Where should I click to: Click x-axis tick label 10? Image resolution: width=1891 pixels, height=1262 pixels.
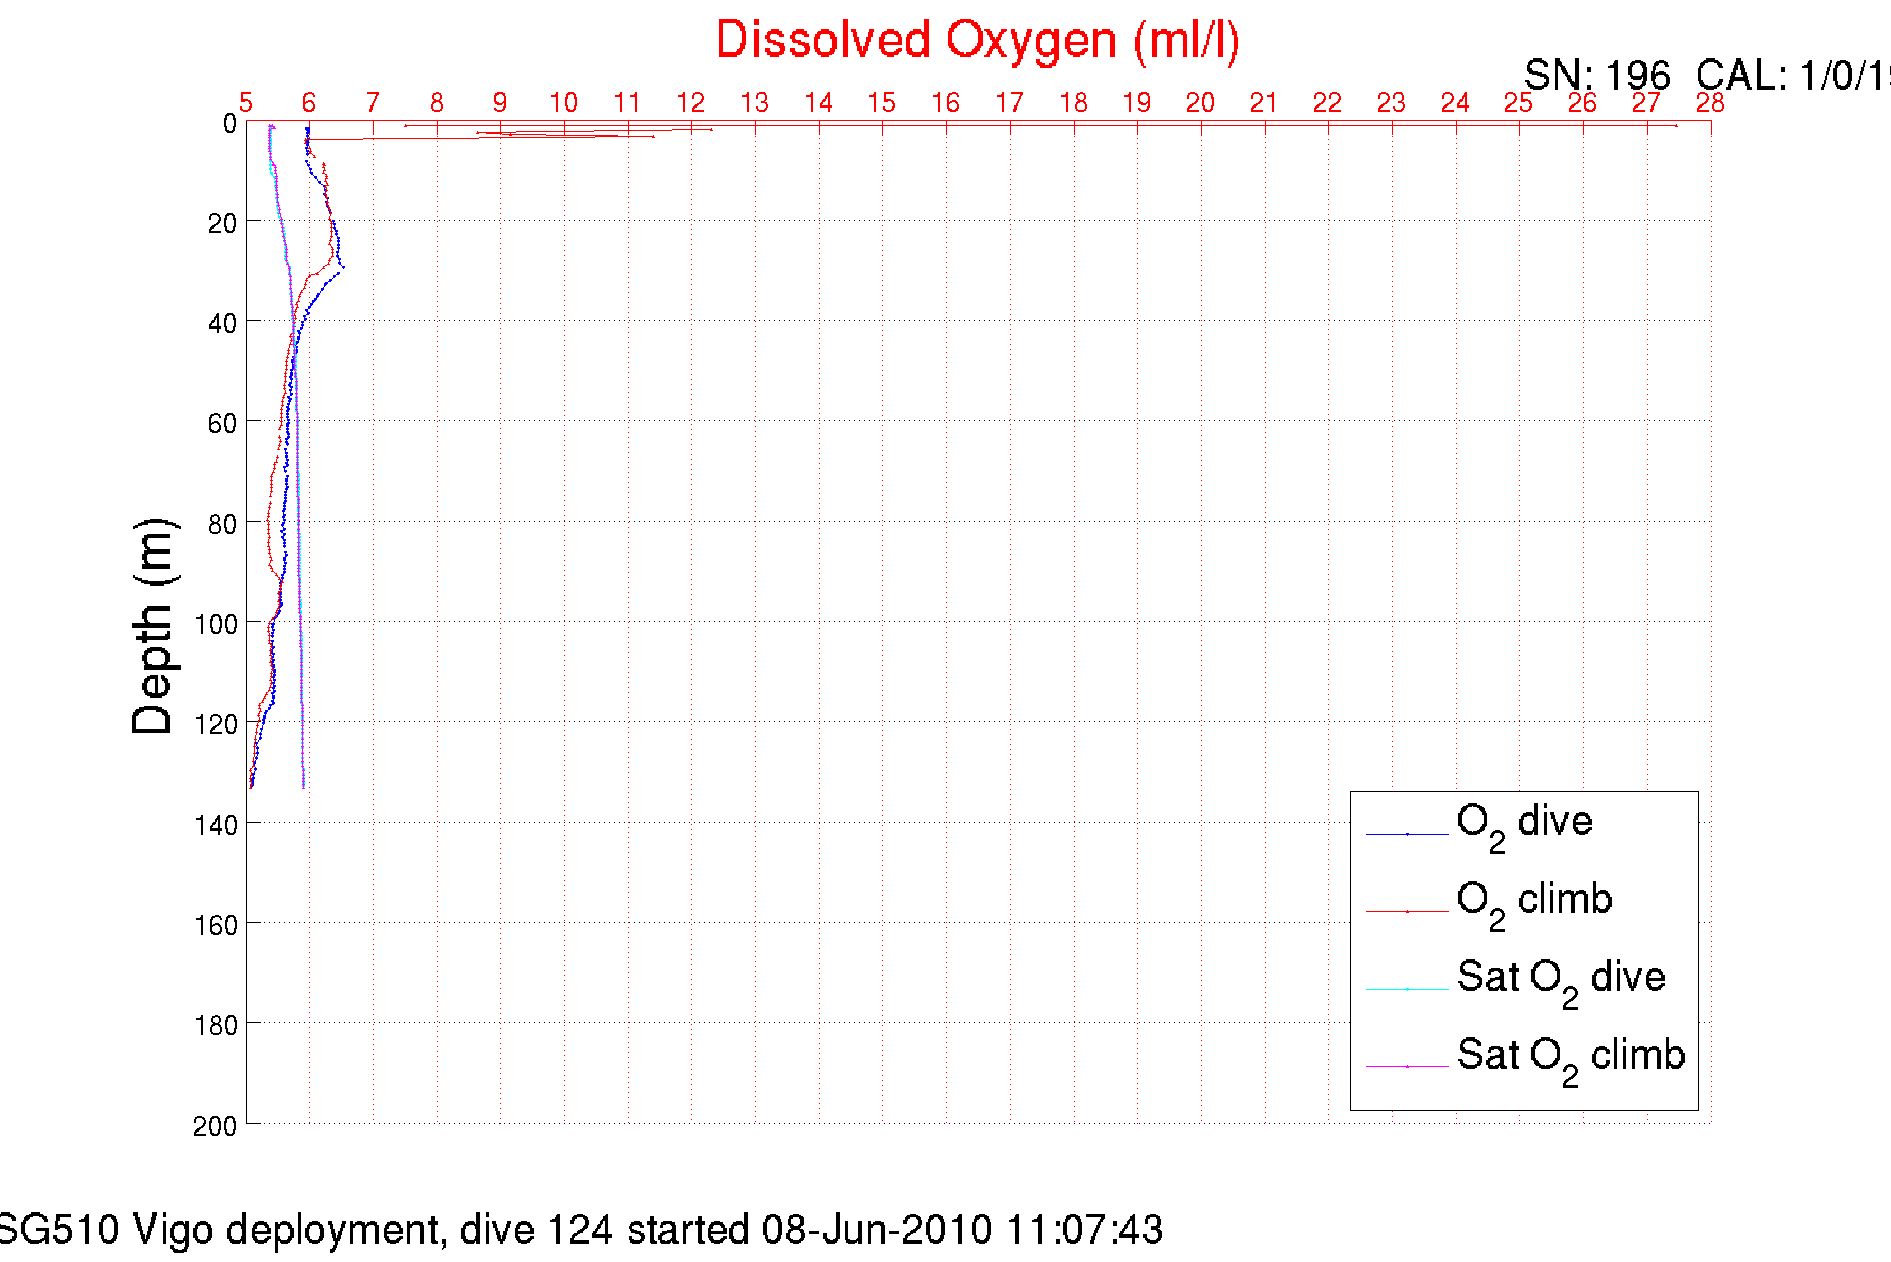pyautogui.click(x=563, y=103)
